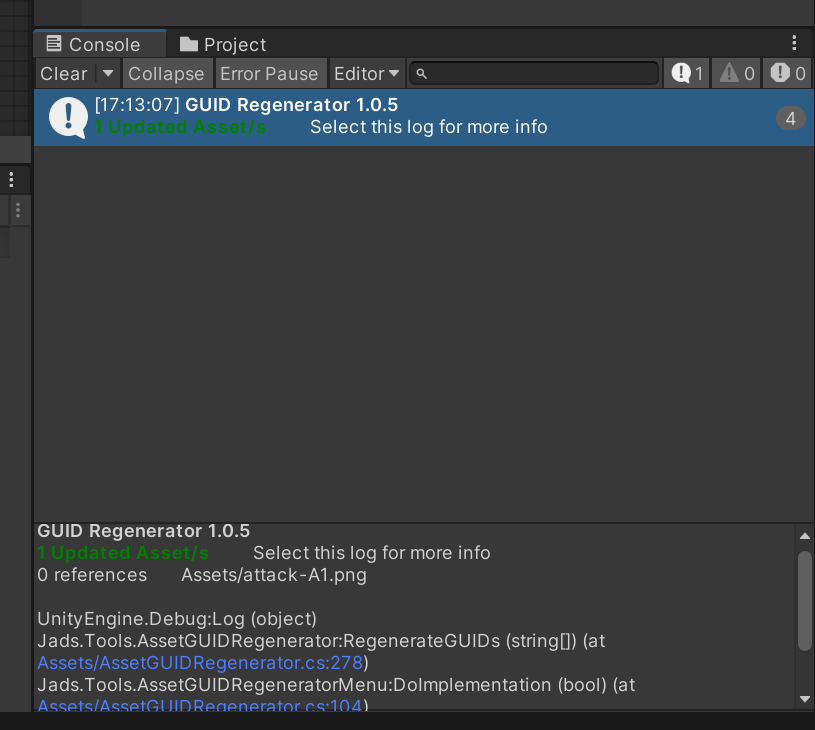Open AssetGUIDRegenerator.cs:278 source link
The image size is (815, 730).
pyautogui.click(x=200, y=663)
